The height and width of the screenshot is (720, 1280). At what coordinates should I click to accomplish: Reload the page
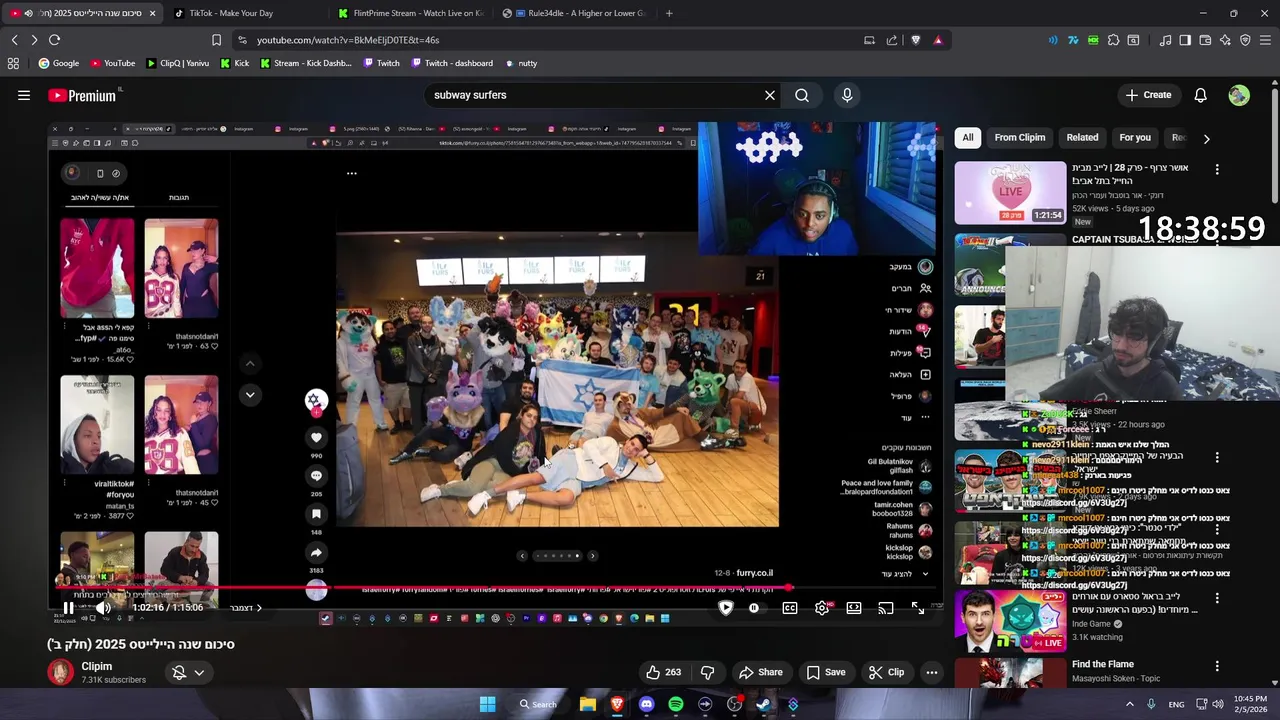pos(54,40)
